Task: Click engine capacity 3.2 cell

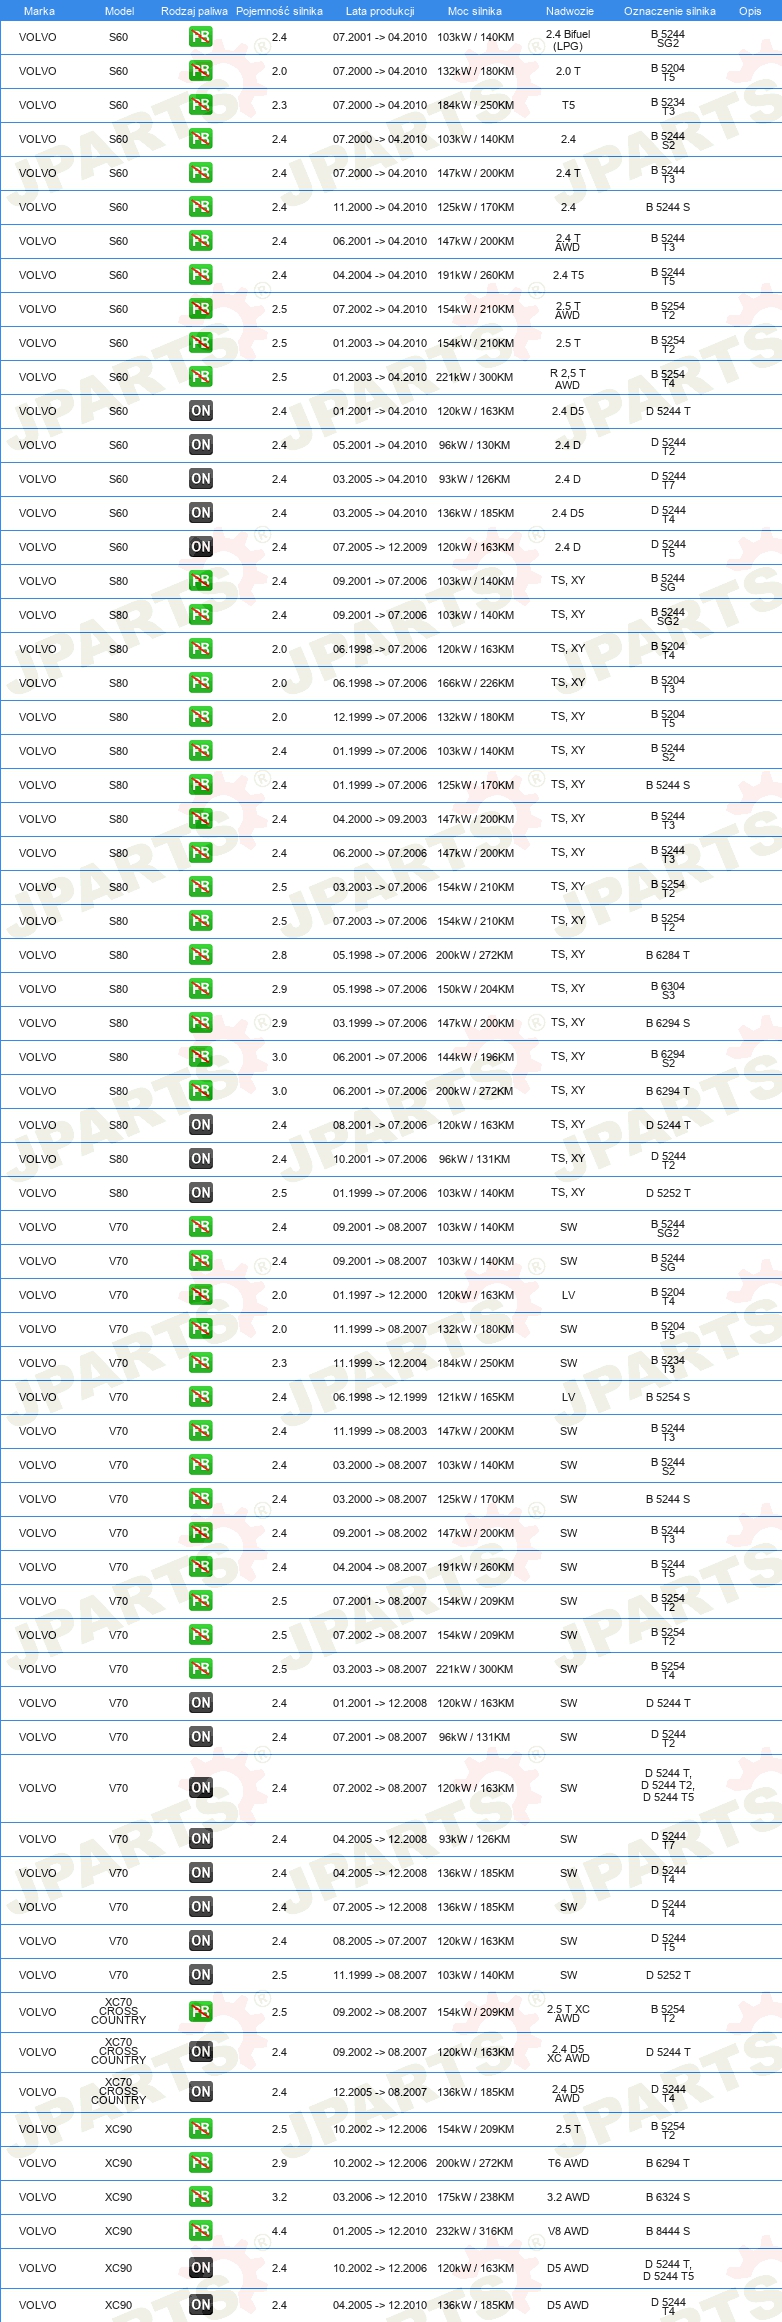Action: coord(279,2197)
